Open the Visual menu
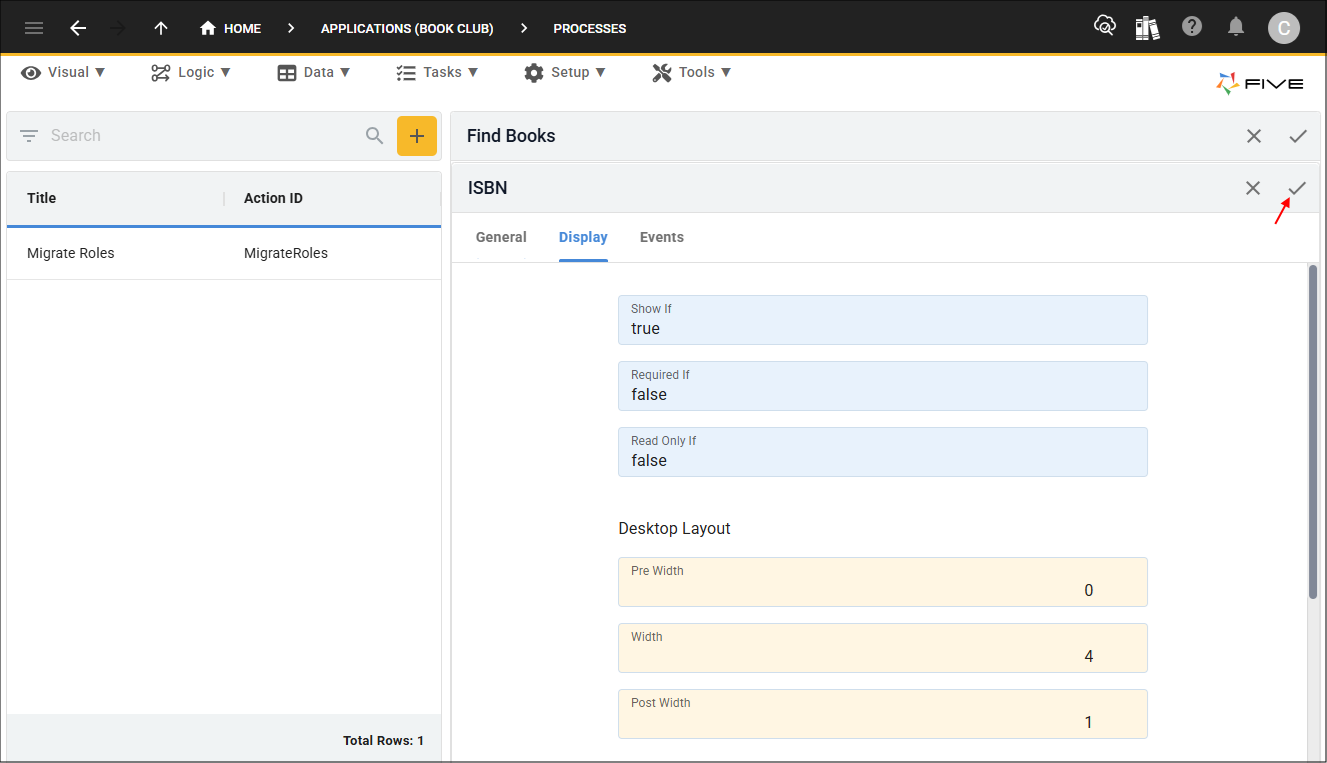The height and width of the screenshot is (763, 1327). pyautogui.click(x=63, y=72)
